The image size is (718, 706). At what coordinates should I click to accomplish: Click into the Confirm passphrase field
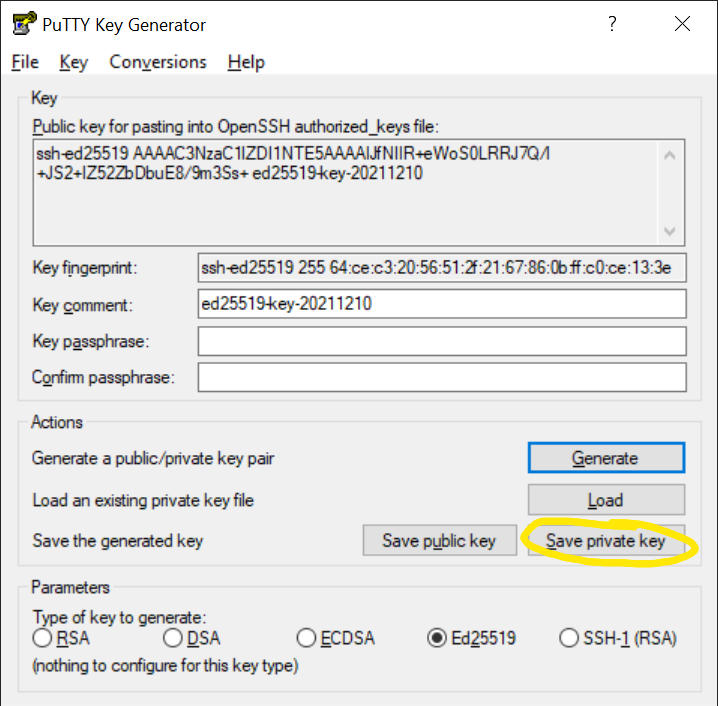pyautogui.click(x=442, y=377)
